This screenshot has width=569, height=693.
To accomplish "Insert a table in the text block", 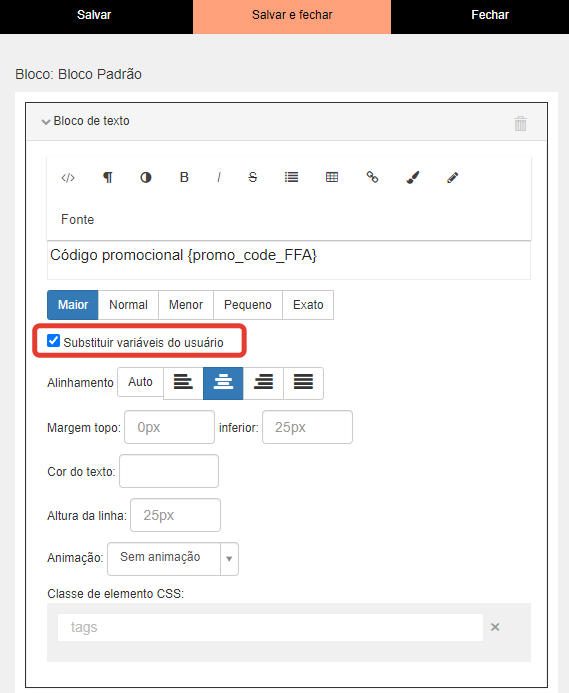I will [x=332, y=177].
